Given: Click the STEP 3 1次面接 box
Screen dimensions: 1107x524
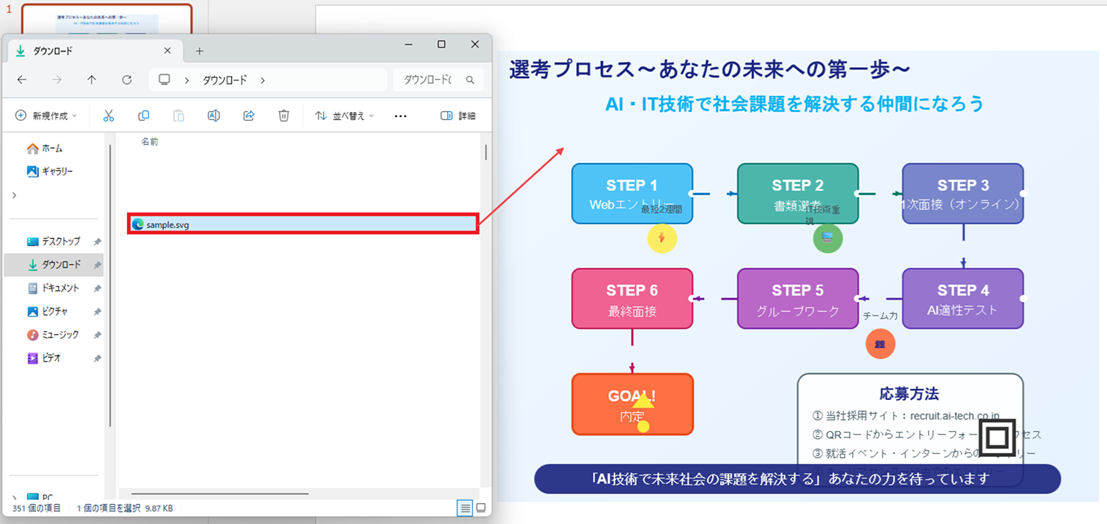Looking at the screenshot, I should 963,193.
